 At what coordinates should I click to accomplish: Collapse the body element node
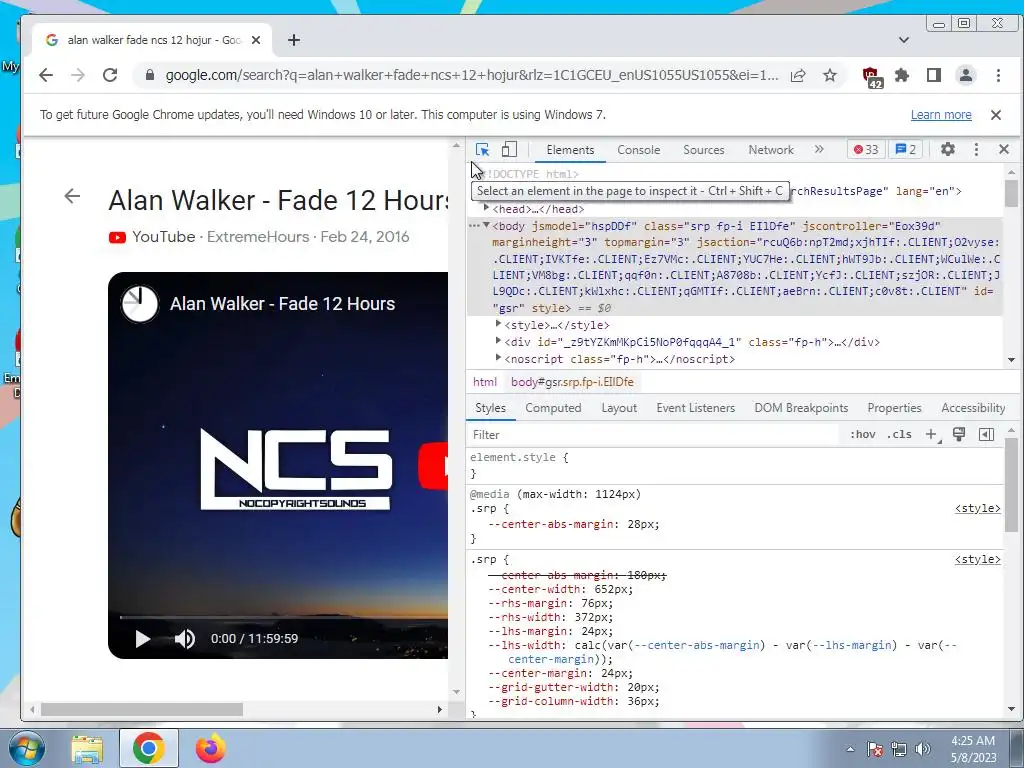(x=486, y=225)
